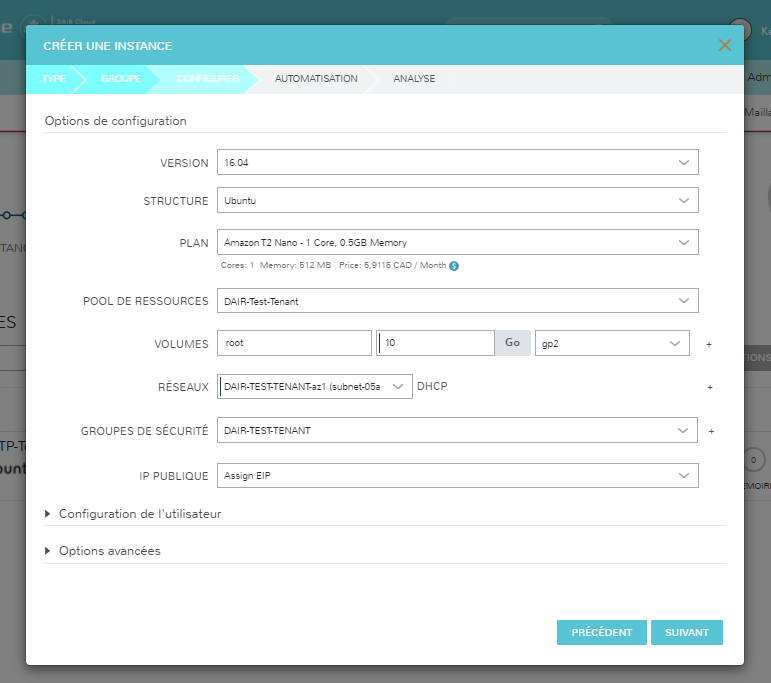The height and width of the screenshot is (683, 771).
Task: Open the IP PUBLIQUE Assign EIP dropdown
Action: coord(457,476)
